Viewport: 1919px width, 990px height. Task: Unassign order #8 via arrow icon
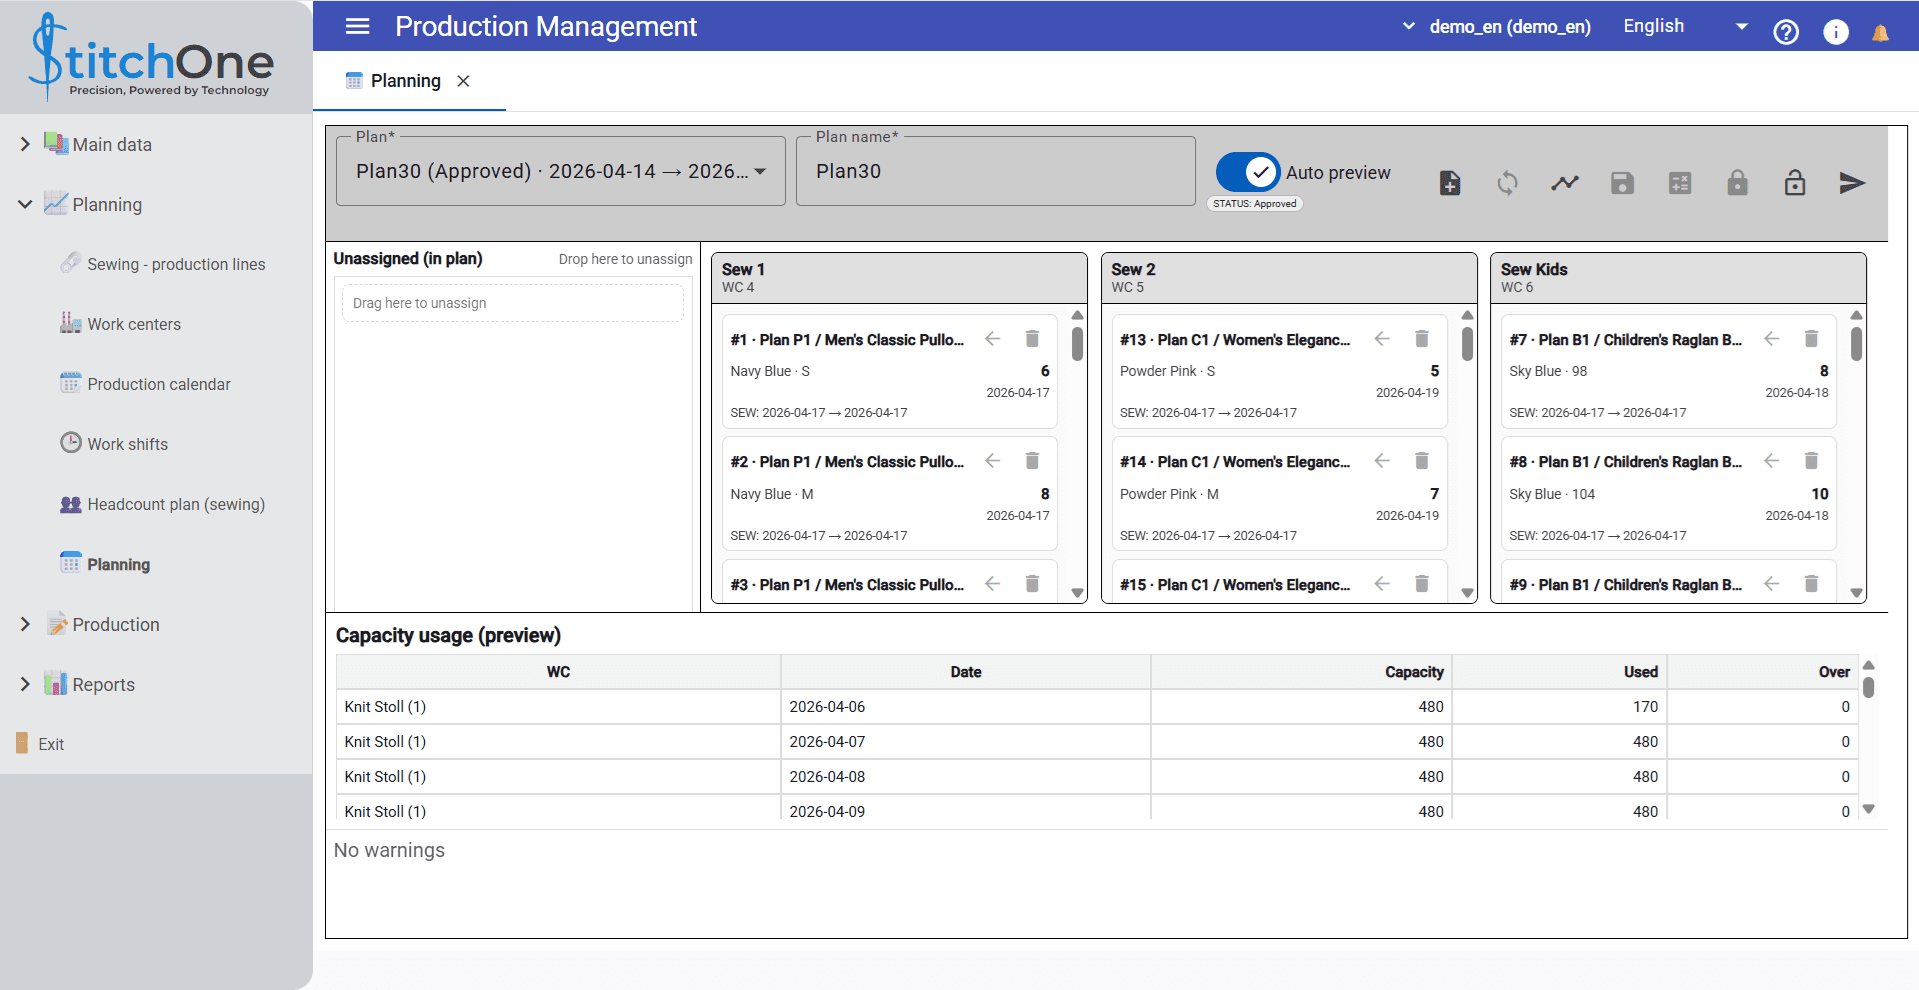tap(1772, 461)
